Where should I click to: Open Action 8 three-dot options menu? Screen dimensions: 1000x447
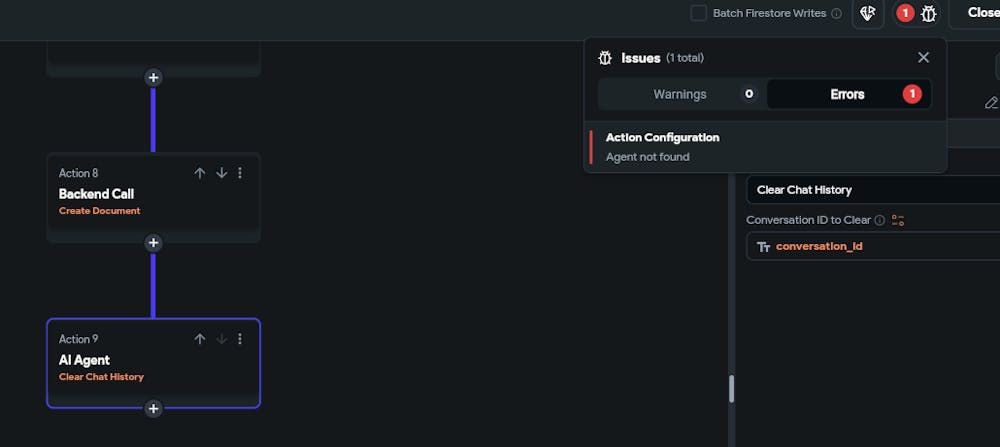(240, 173)
